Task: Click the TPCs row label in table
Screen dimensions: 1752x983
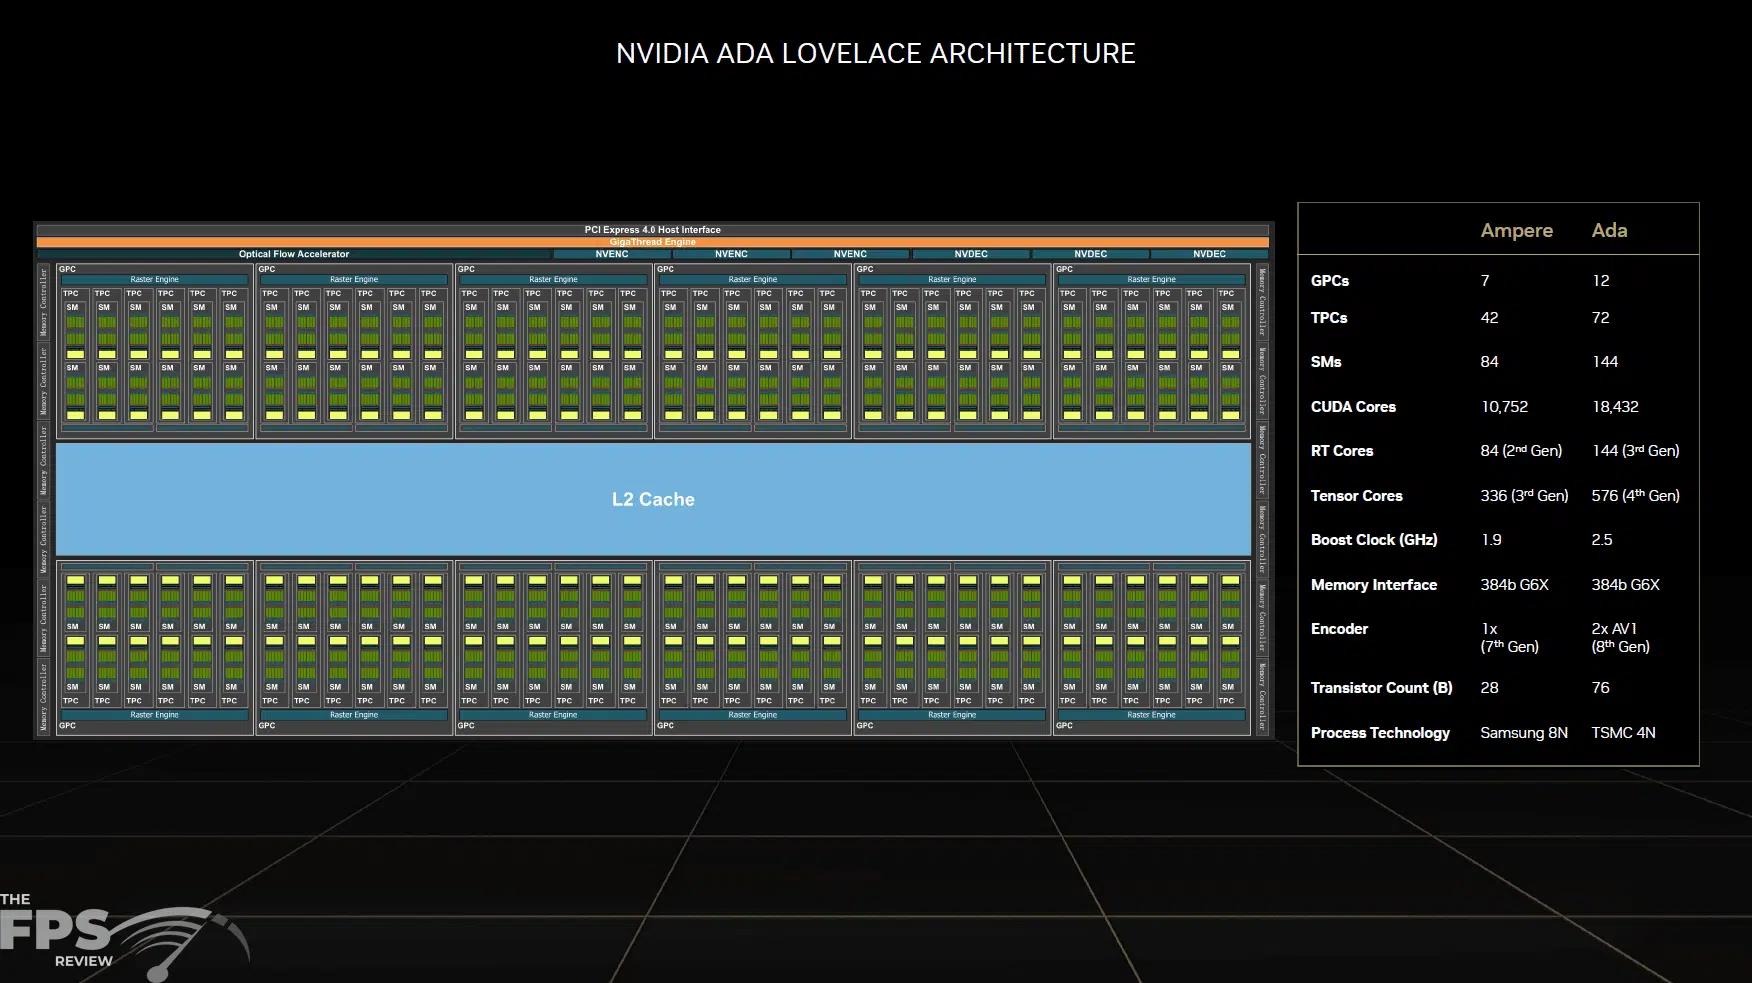Action: [x=1329, y=318]
